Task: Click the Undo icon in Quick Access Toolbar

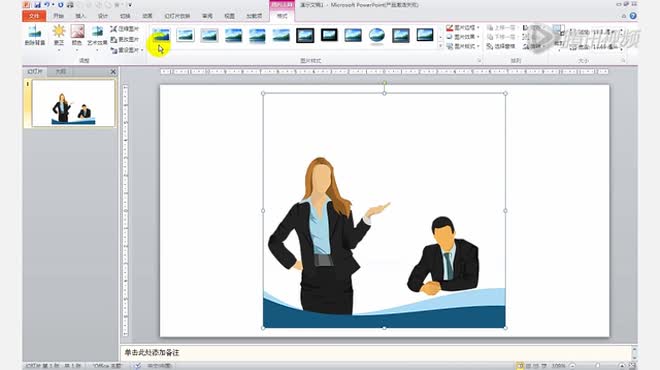Action: (47, 5)
